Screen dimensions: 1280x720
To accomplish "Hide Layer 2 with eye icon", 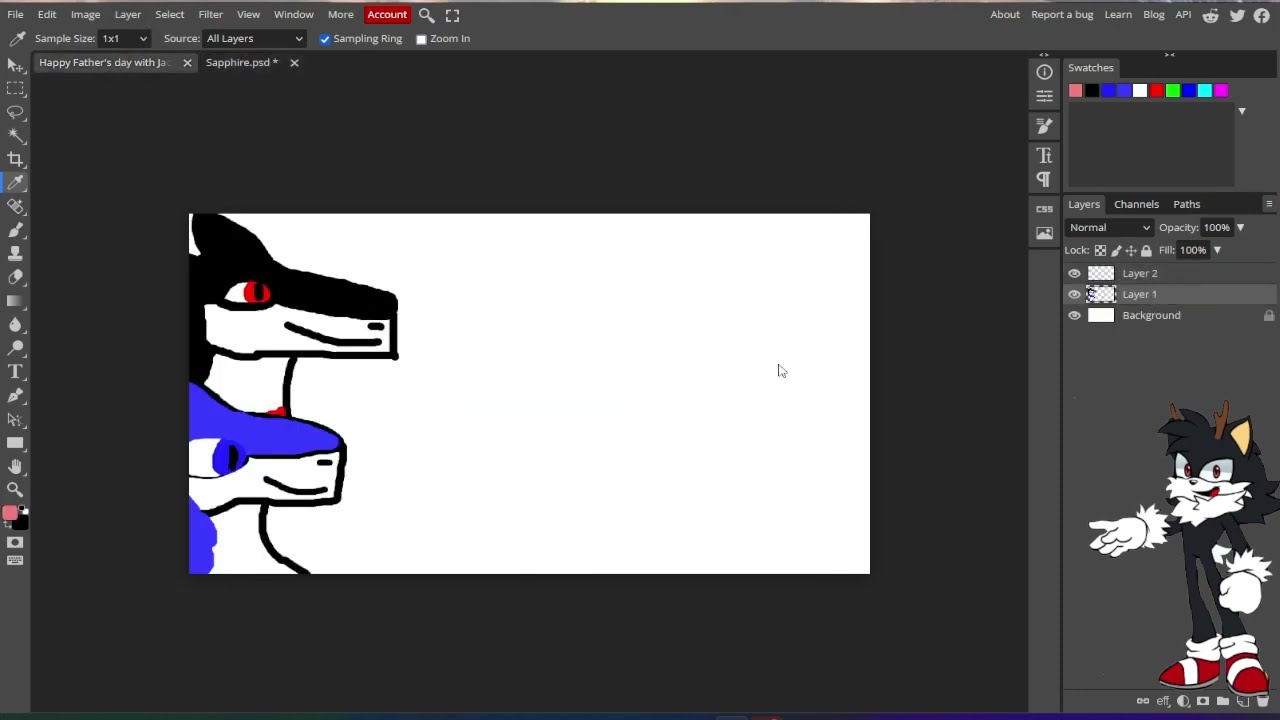I will [x=1074, y=273].
